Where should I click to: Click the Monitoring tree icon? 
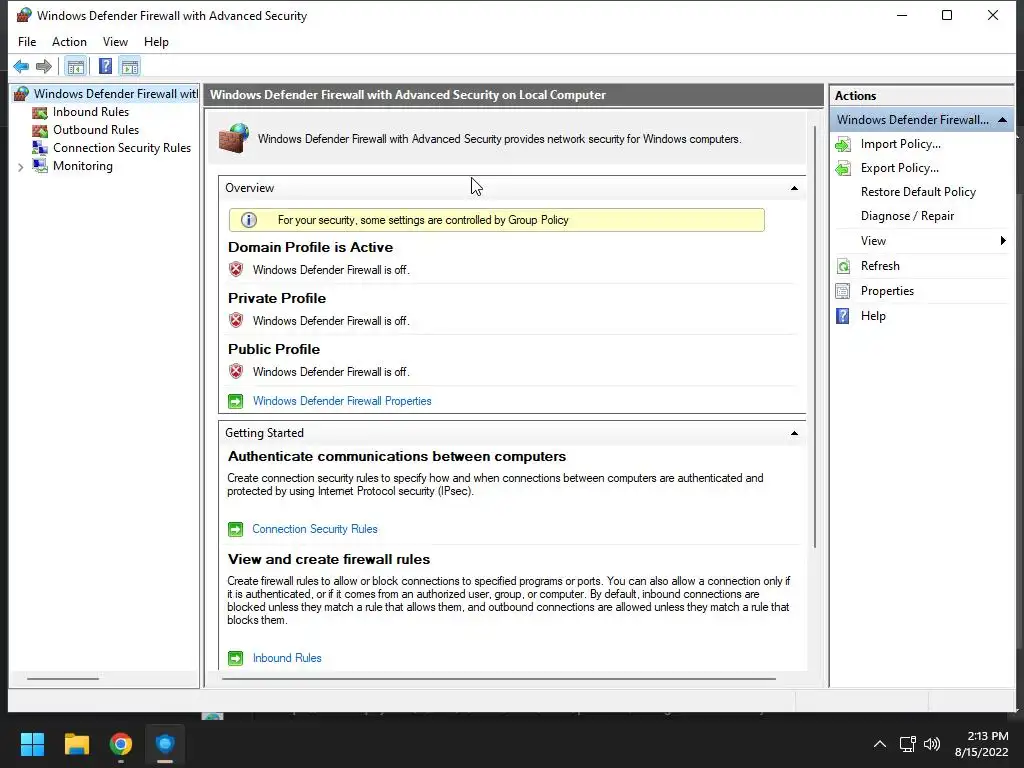40,166
